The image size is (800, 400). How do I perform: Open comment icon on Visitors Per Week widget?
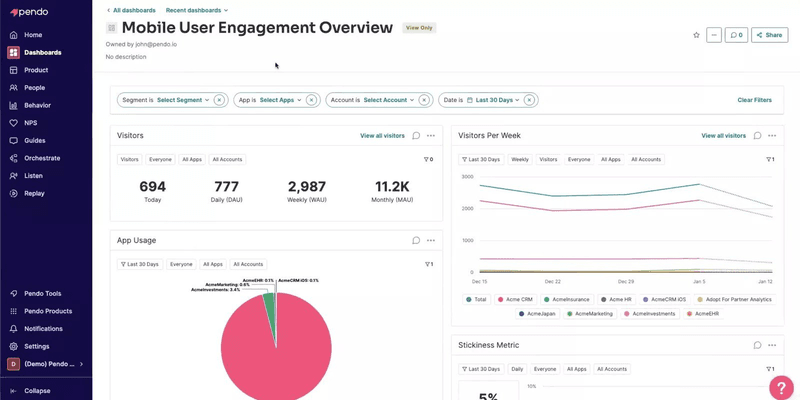click(x=757, y=135)
